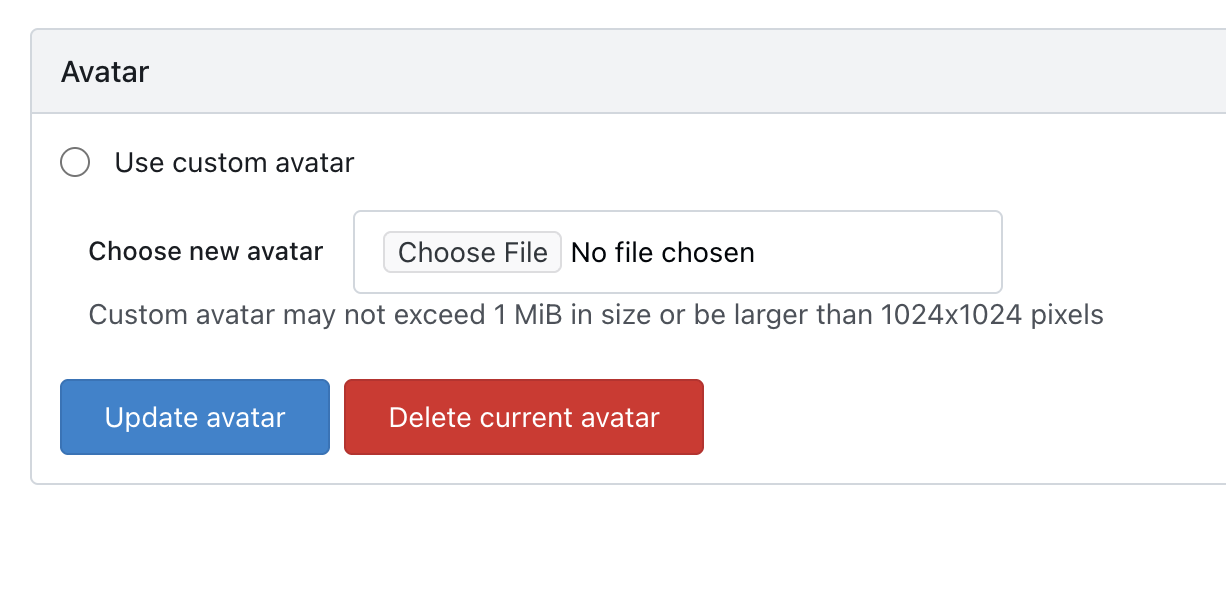Enable the custom avatar option circle
Screen dimensions: 1226x596
(x=75, y=162)
